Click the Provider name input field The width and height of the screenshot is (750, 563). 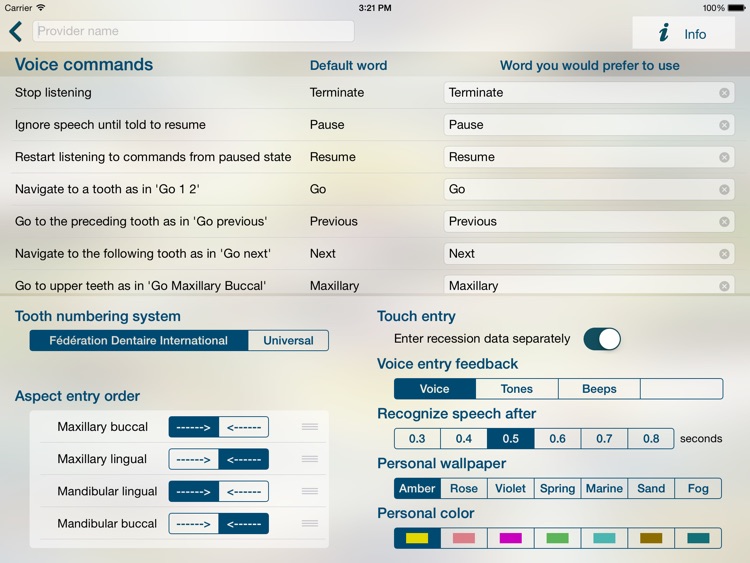click(x=193, y=31)
